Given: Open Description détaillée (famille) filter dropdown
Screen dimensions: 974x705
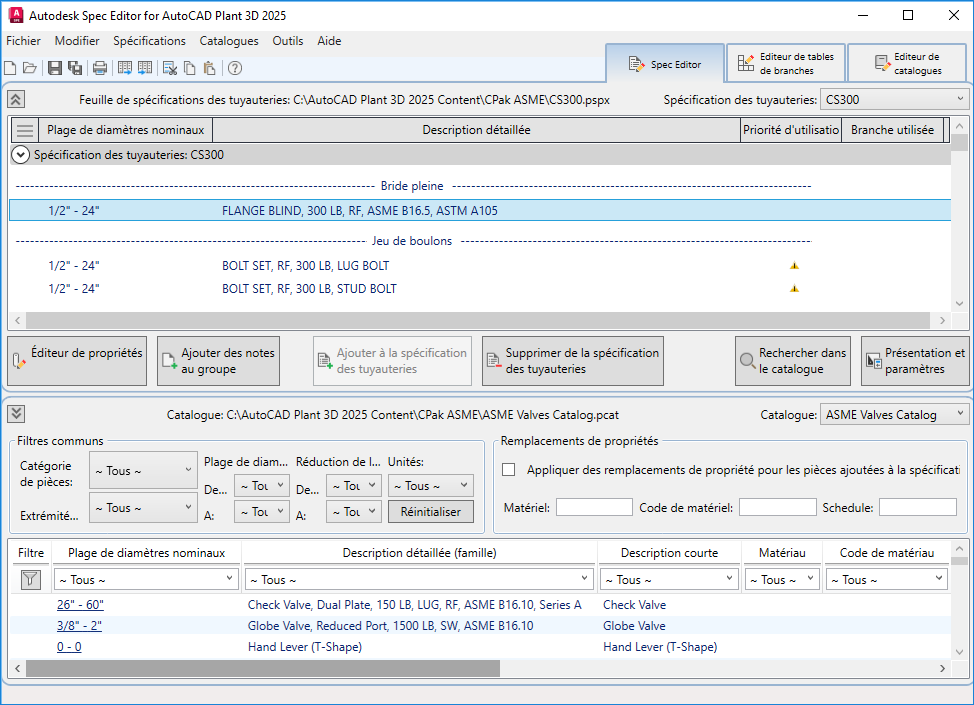Looking at the screenshot, I should pyautogui.click(x=419, y=580).
